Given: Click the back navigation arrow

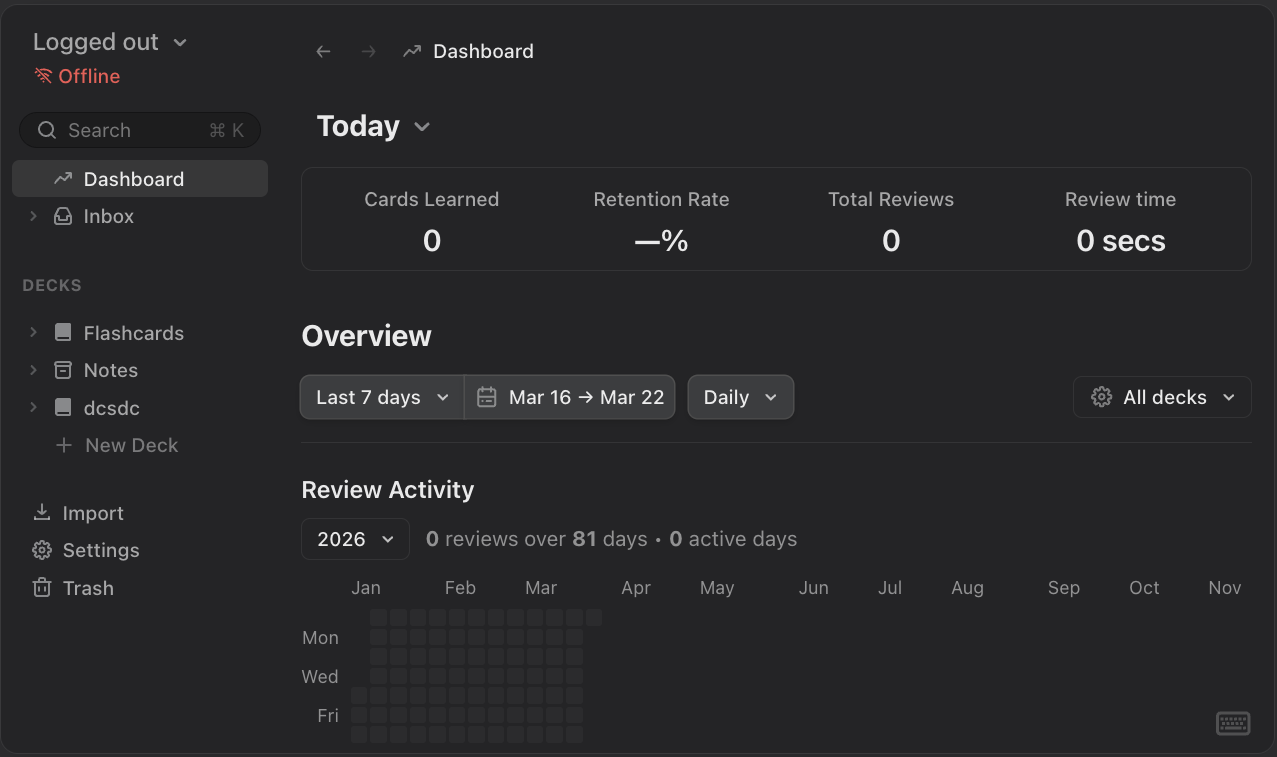Looking at the screenshot, I should (323, 52).
